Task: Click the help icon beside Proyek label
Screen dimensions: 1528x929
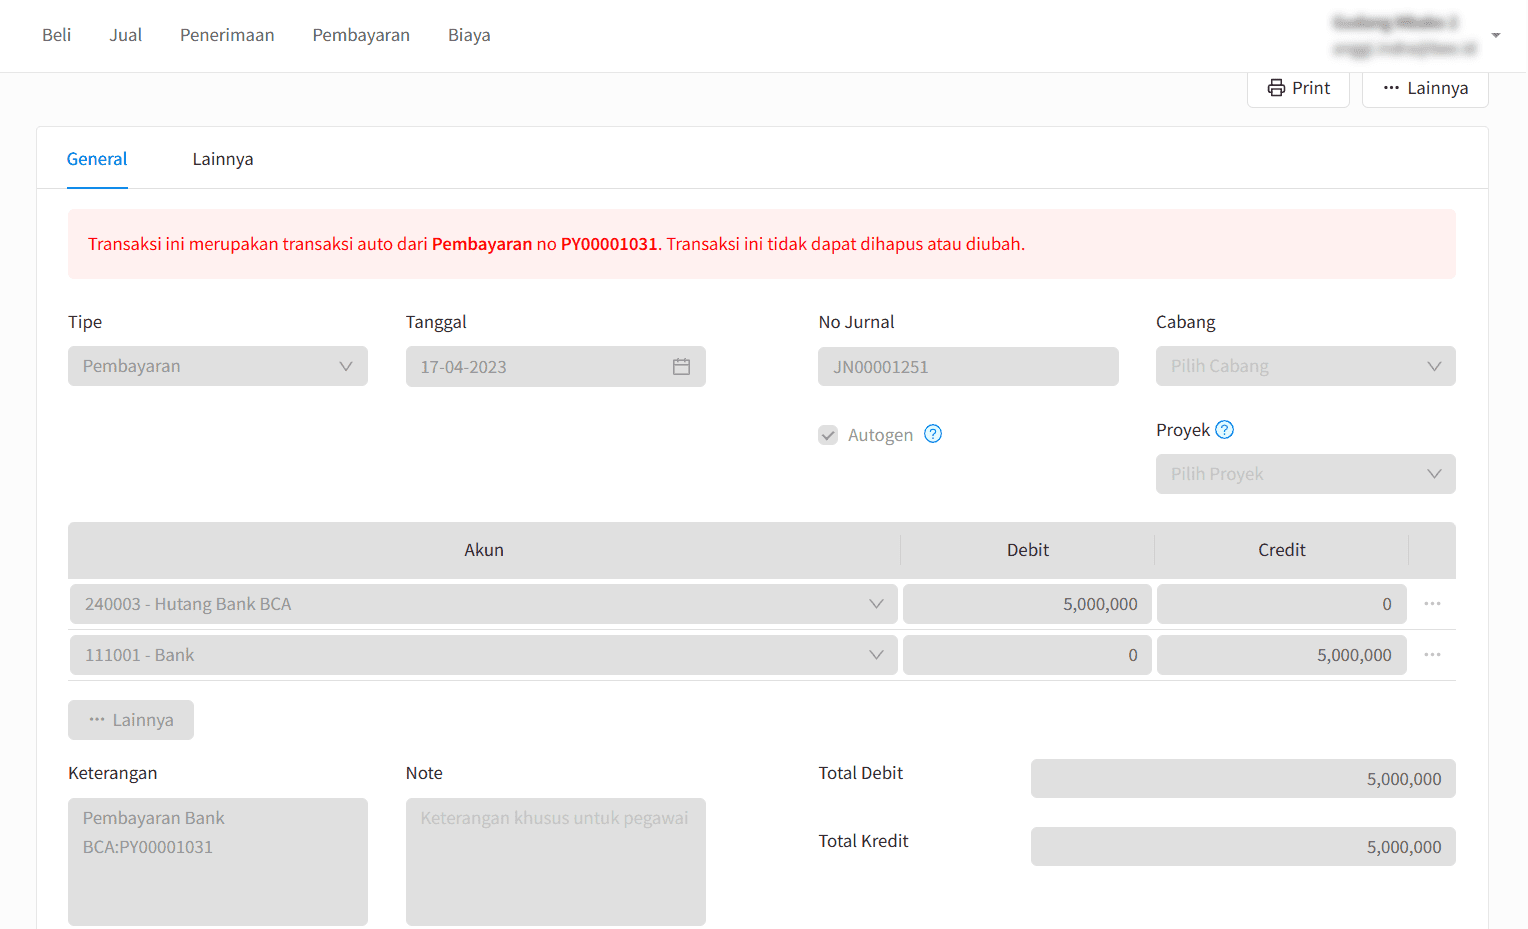Action: pos(1224,430)
